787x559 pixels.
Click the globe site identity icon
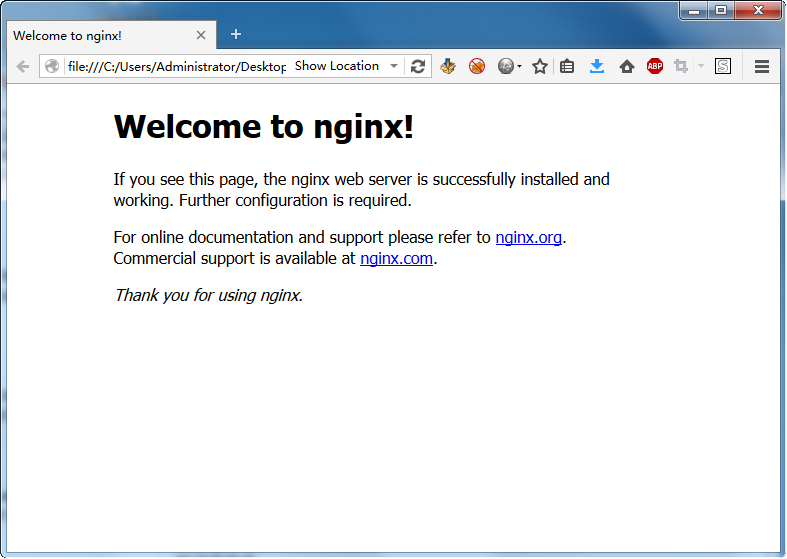coord(52,66)
